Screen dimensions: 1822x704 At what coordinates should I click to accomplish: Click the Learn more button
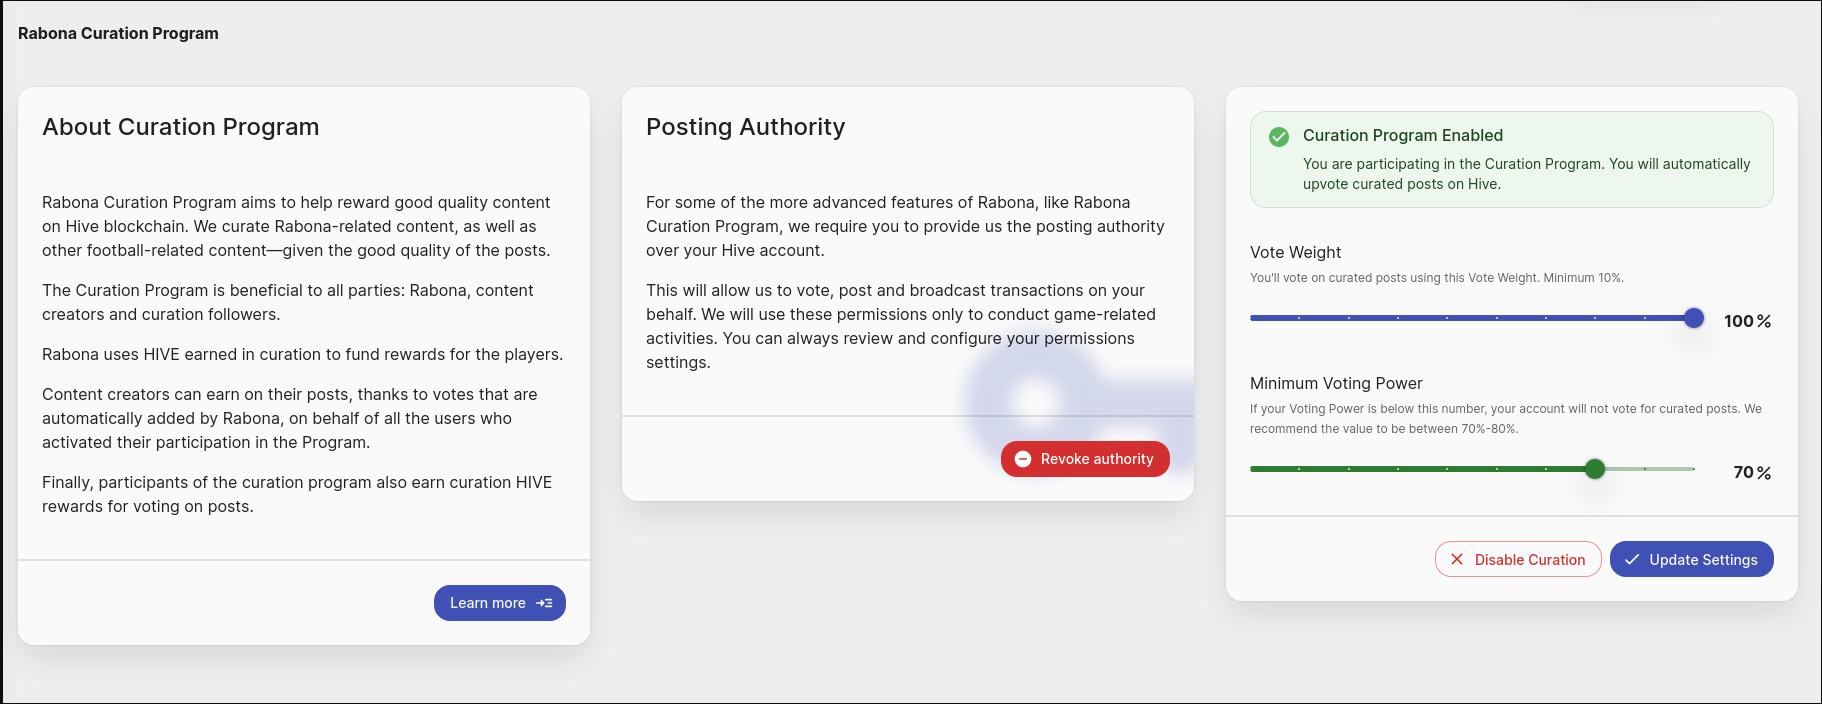[x=500, y=603]
